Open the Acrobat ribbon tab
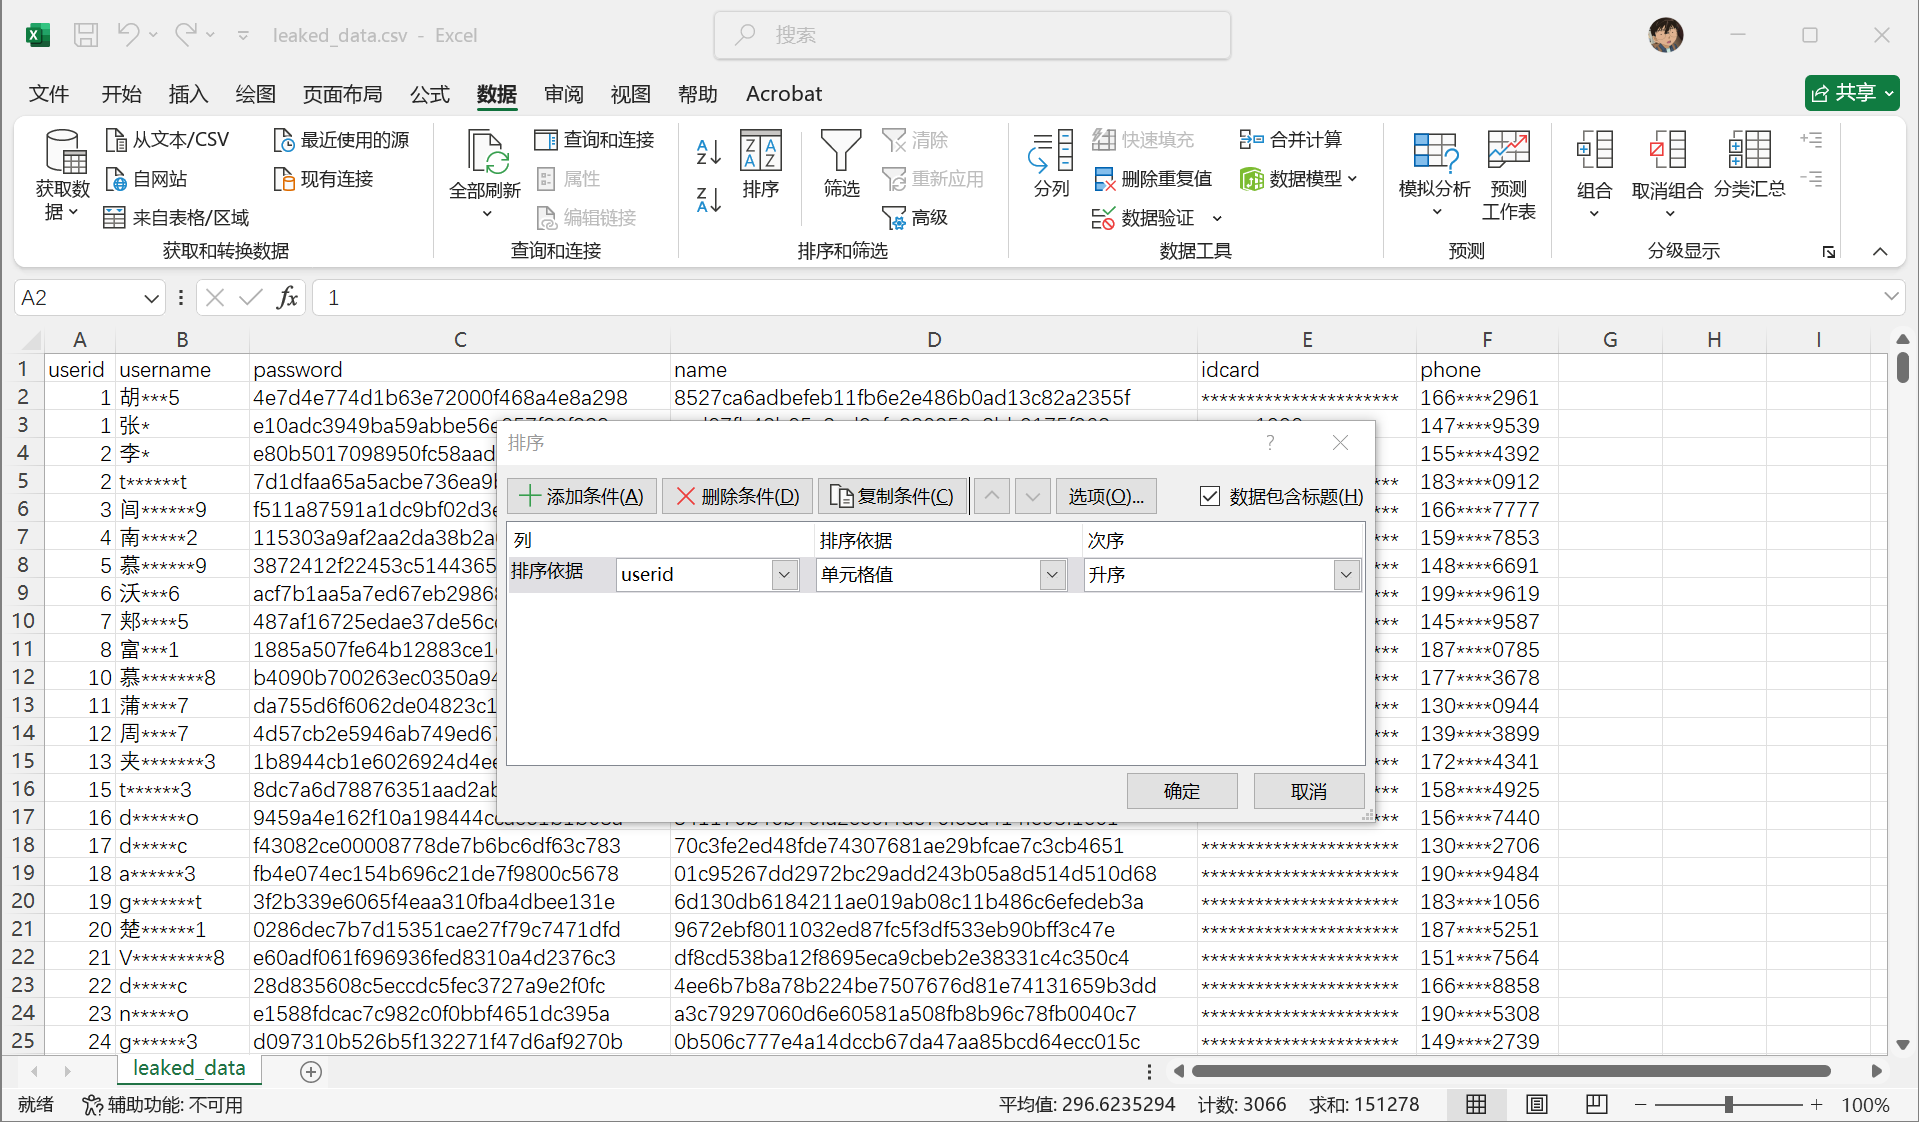The height and width of the screenshot is (1122, 1919). (x=783, y=94)
